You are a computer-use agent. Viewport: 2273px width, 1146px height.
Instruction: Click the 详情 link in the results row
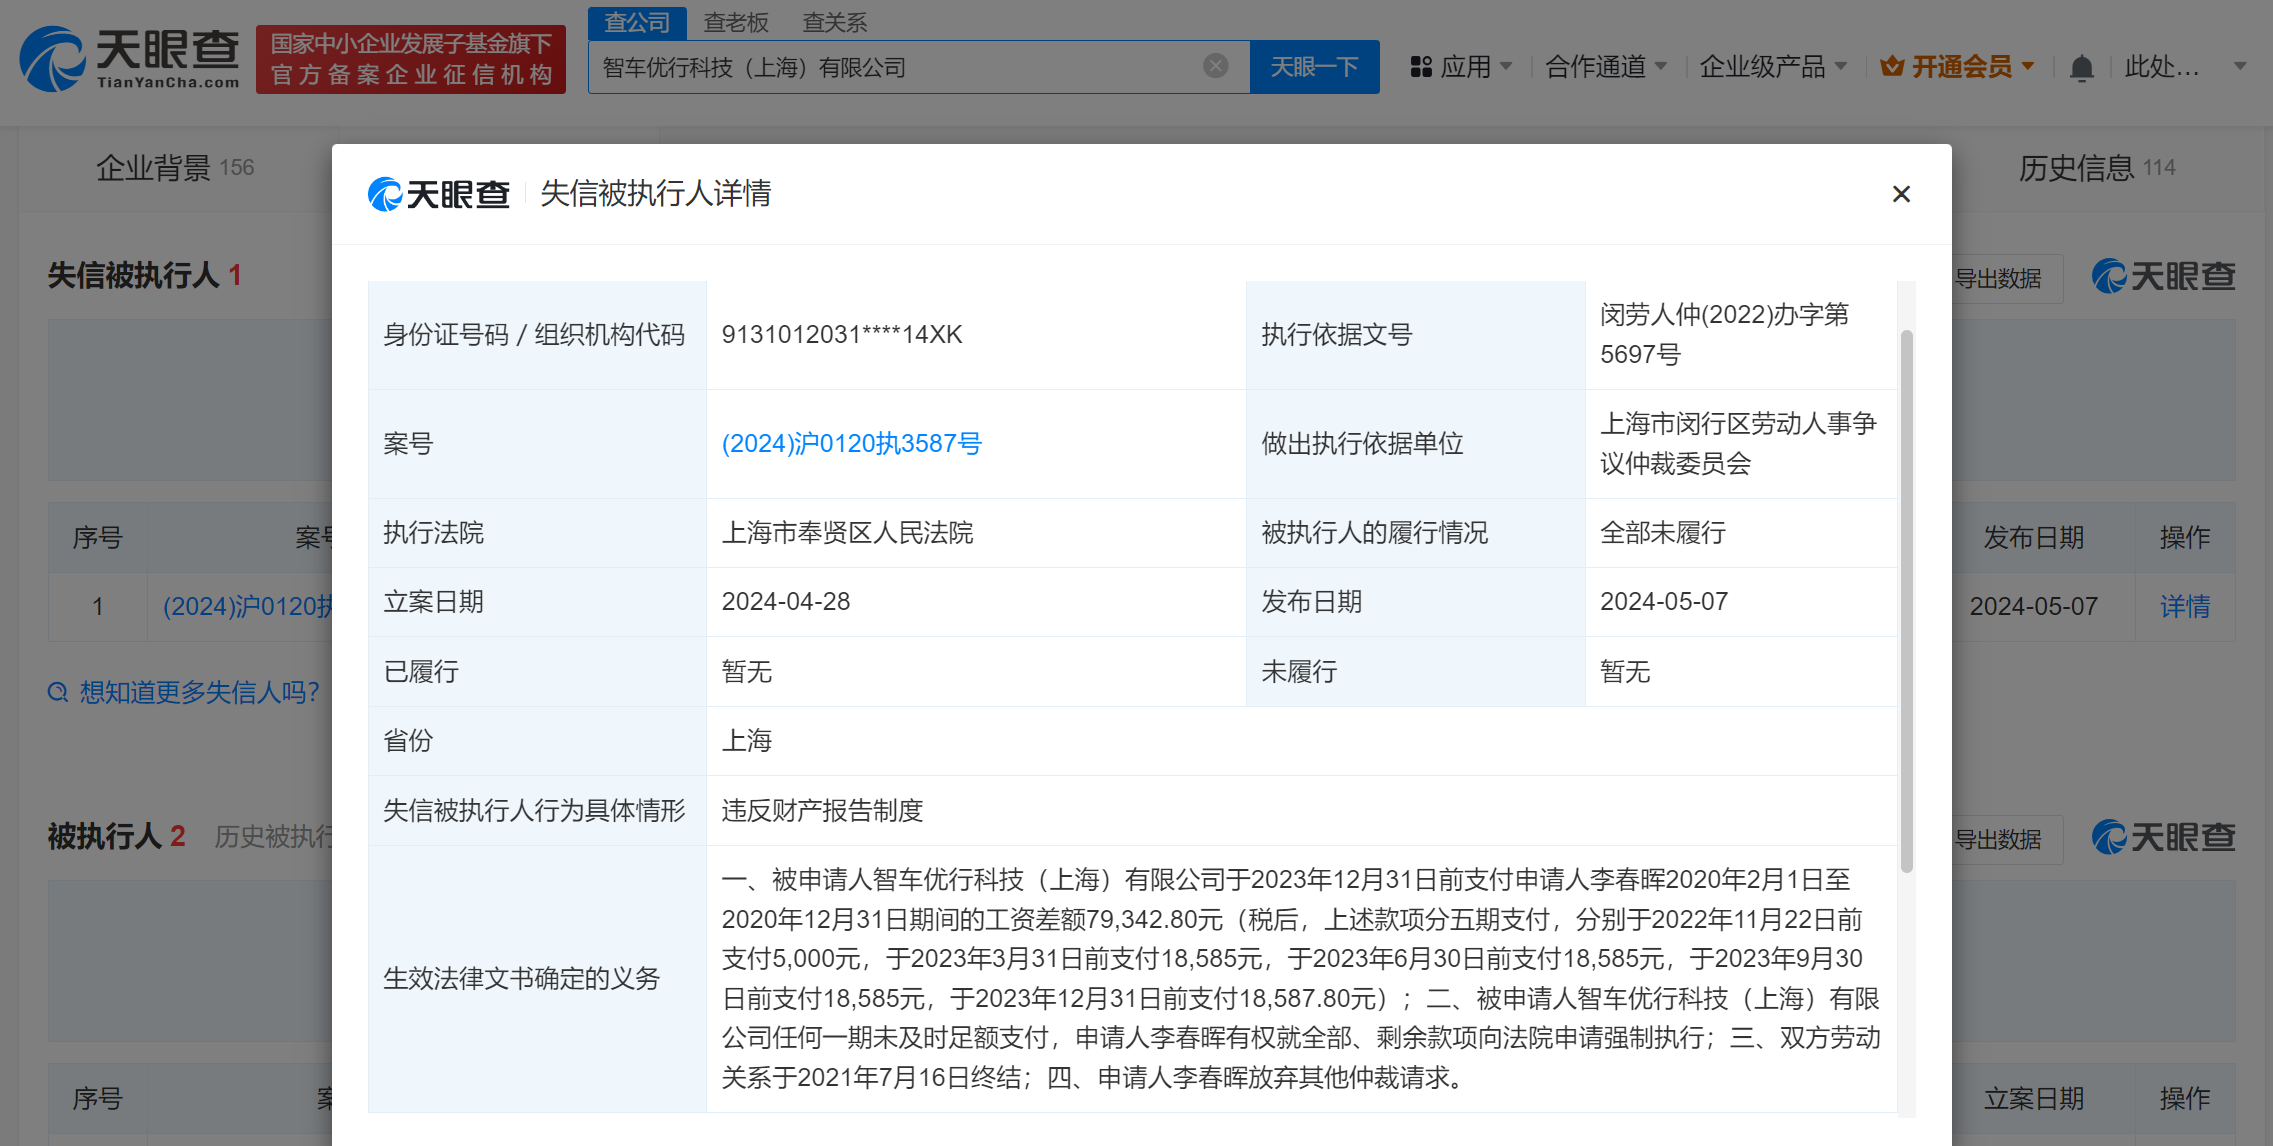(x=2184, y=606)
